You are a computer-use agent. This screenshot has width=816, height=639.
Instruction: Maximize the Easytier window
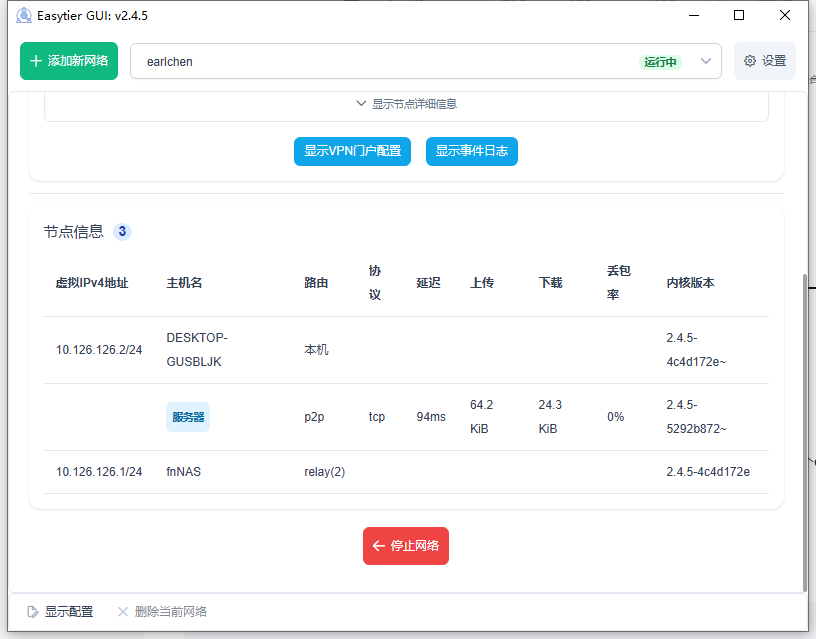[739, 15]
